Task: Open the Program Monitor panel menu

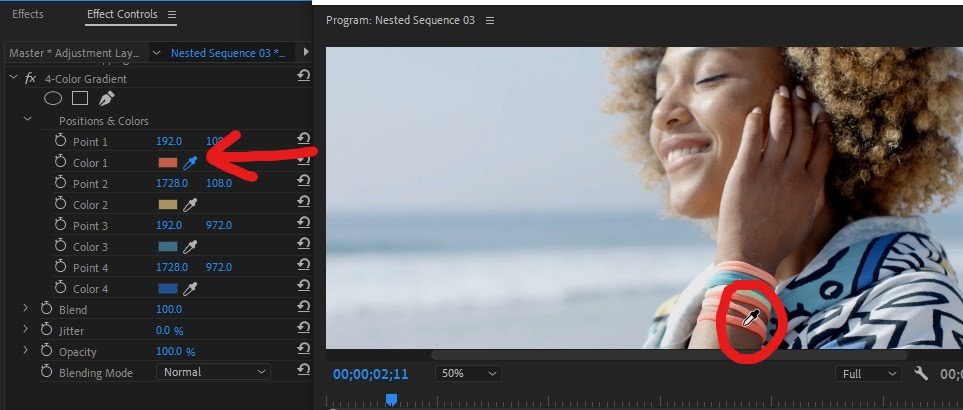Action: 489,20
